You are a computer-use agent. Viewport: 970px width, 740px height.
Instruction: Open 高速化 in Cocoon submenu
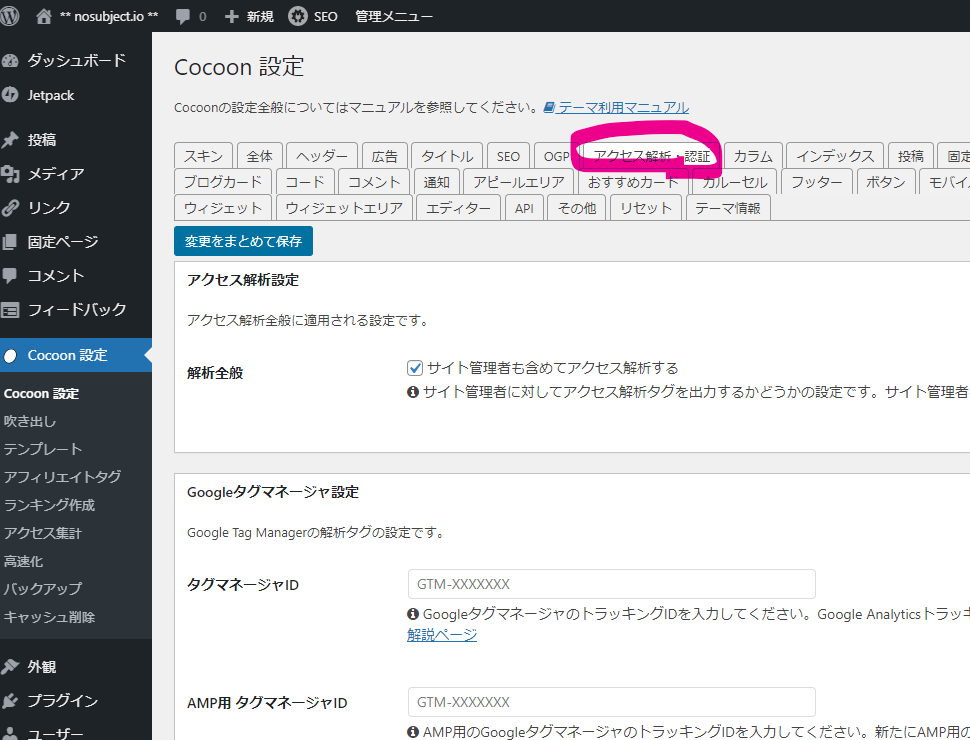coord(24,561)
